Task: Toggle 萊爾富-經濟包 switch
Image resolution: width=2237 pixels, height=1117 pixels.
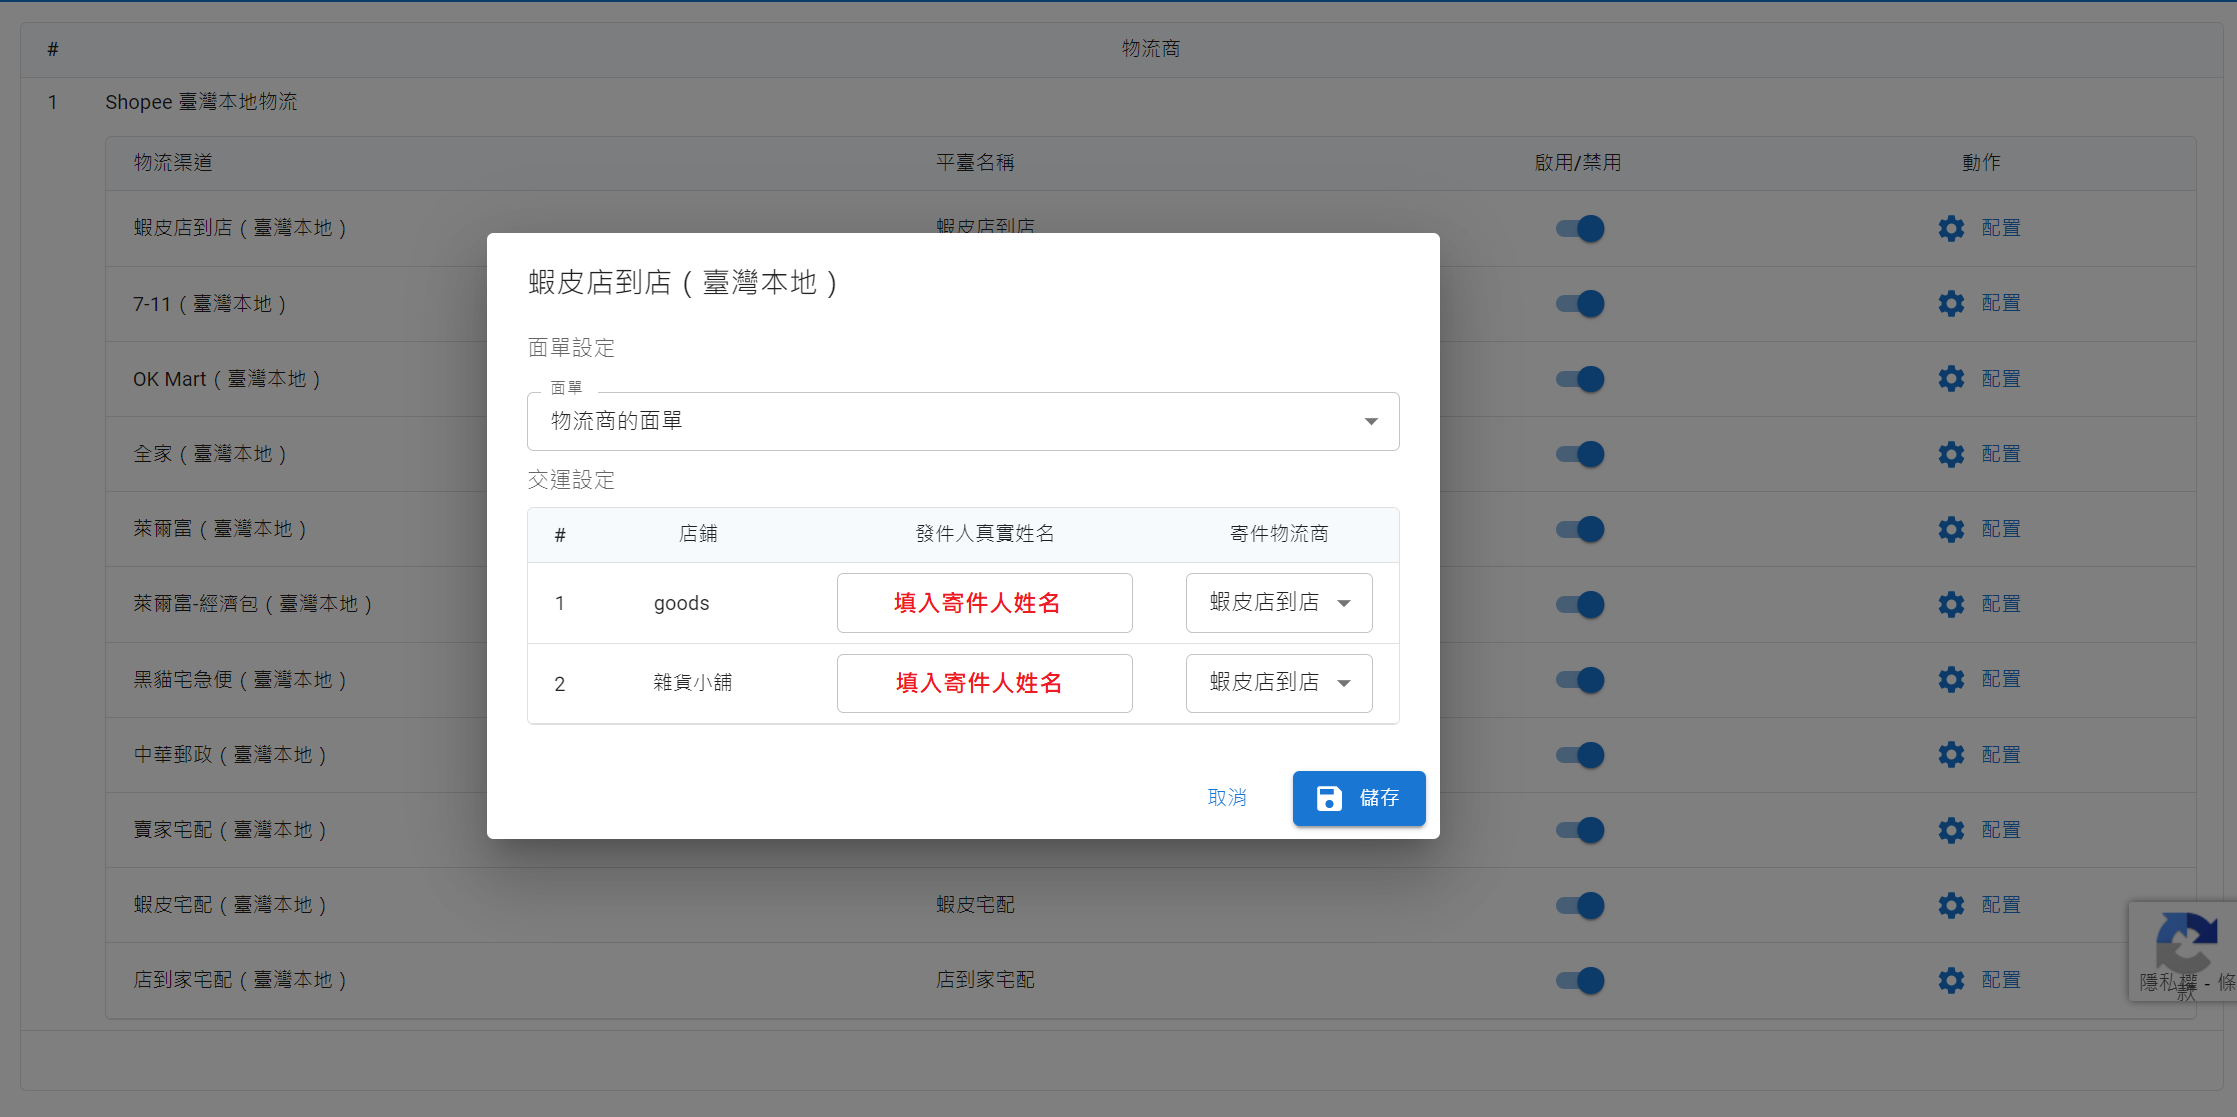Action: [1580, 604]
